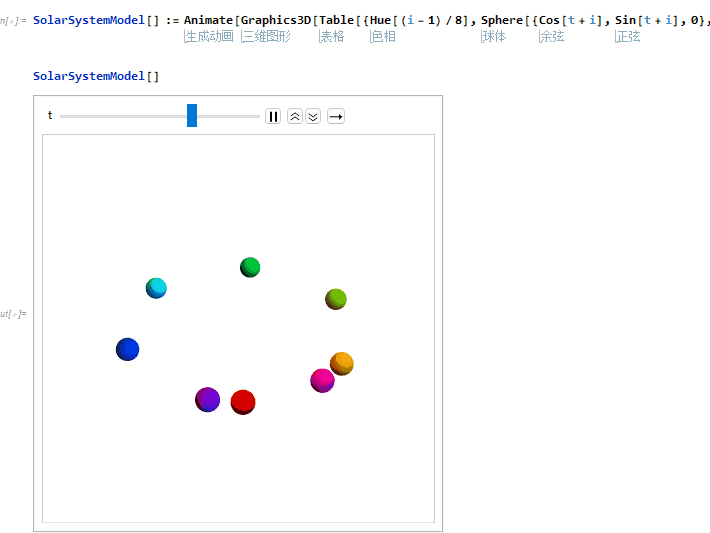
Task: Click the 余弦 annotation label
Action: (552, 36)
